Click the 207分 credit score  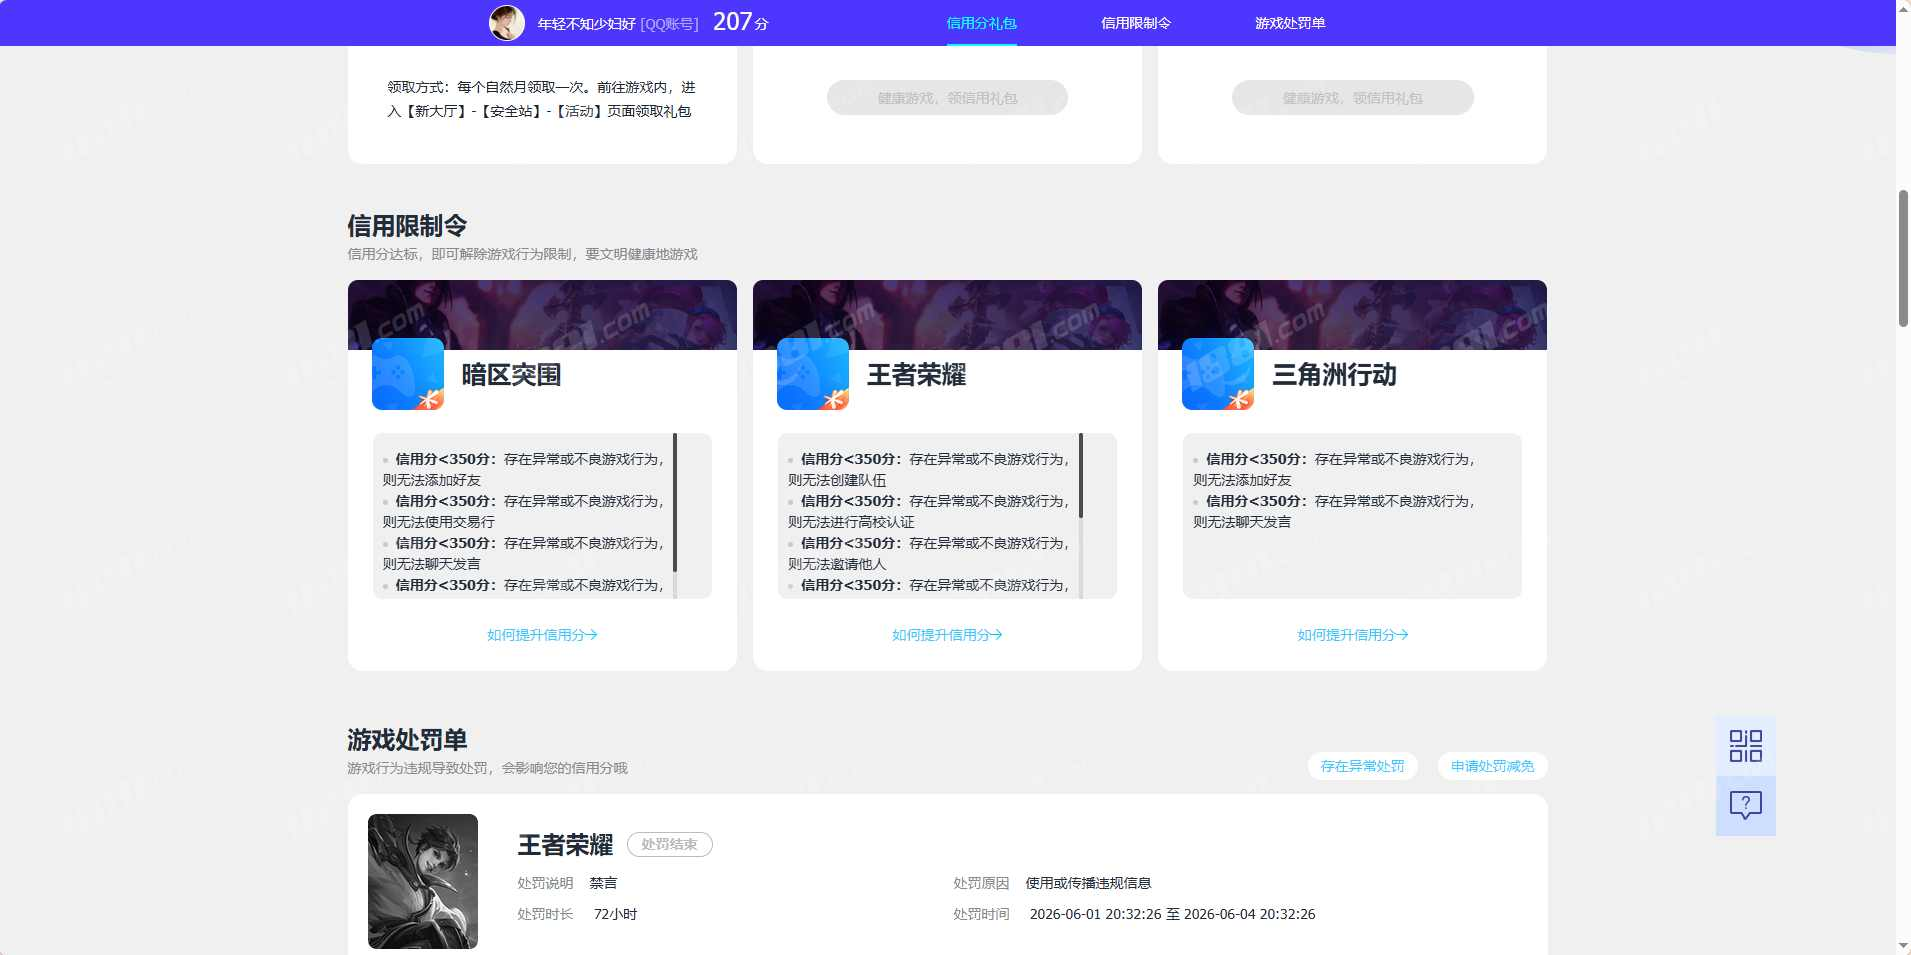(740, 22)
